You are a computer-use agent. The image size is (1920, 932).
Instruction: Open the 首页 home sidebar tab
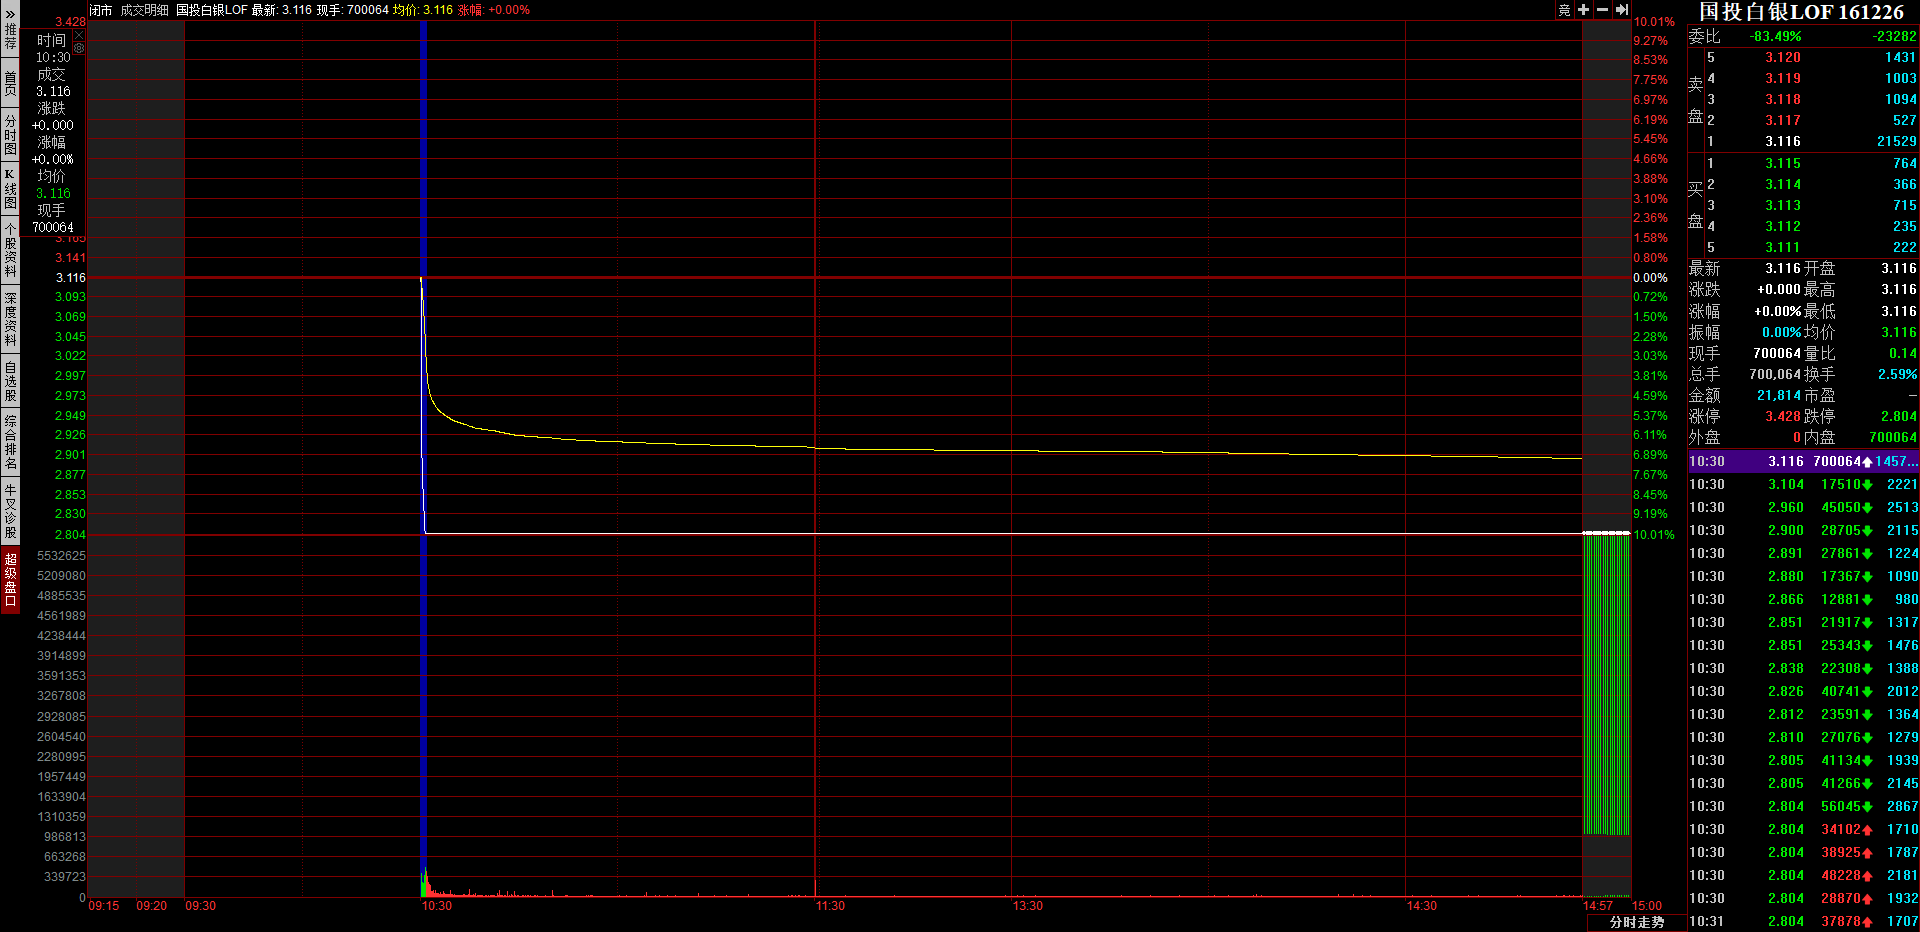pos(10,83)
